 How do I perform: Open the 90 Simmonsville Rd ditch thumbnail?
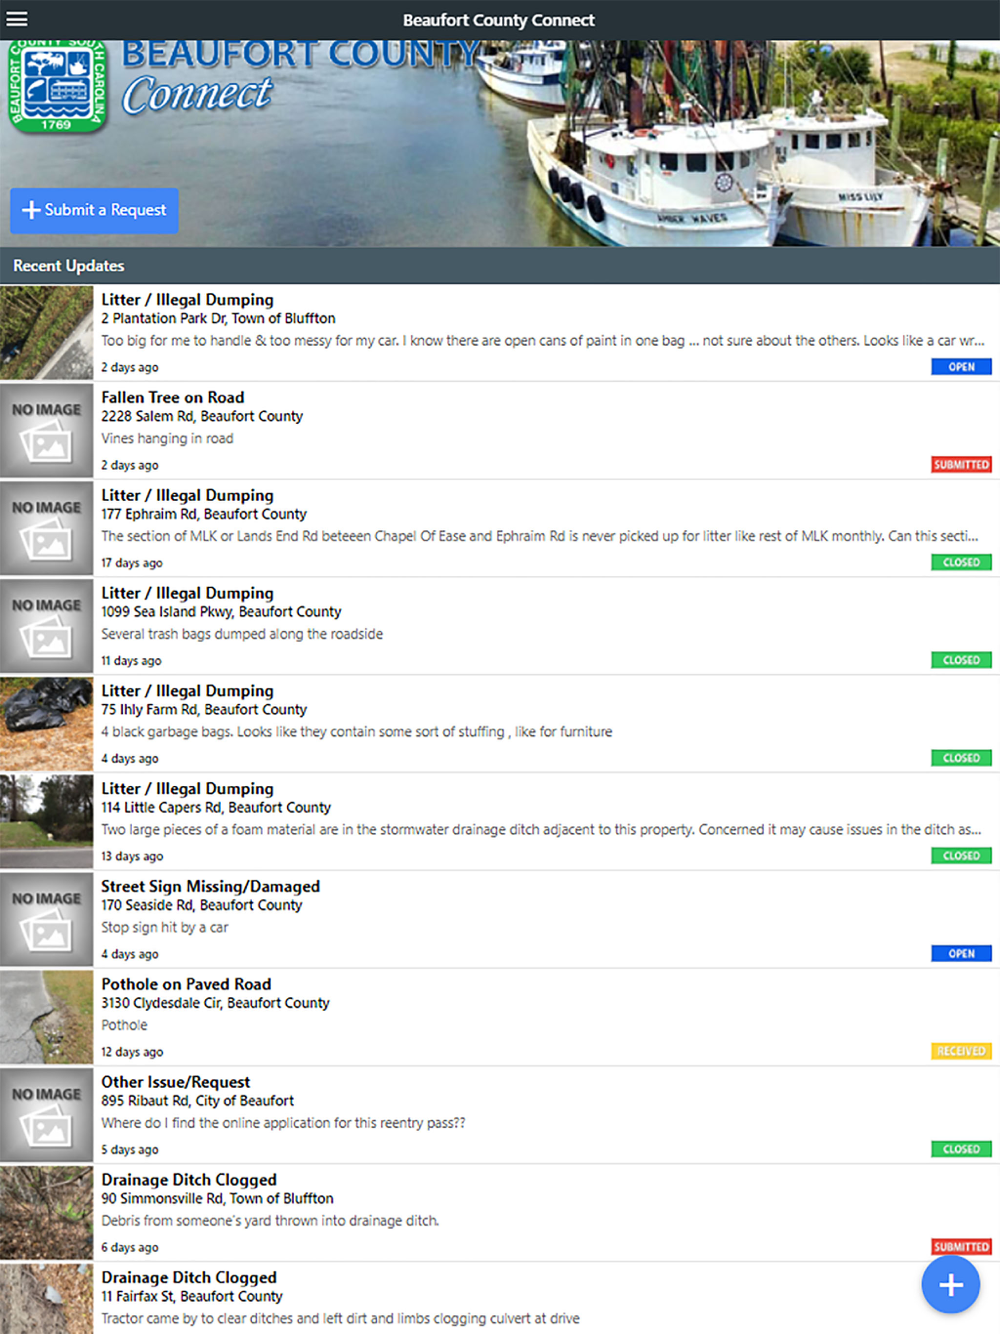coord(47,1214)
